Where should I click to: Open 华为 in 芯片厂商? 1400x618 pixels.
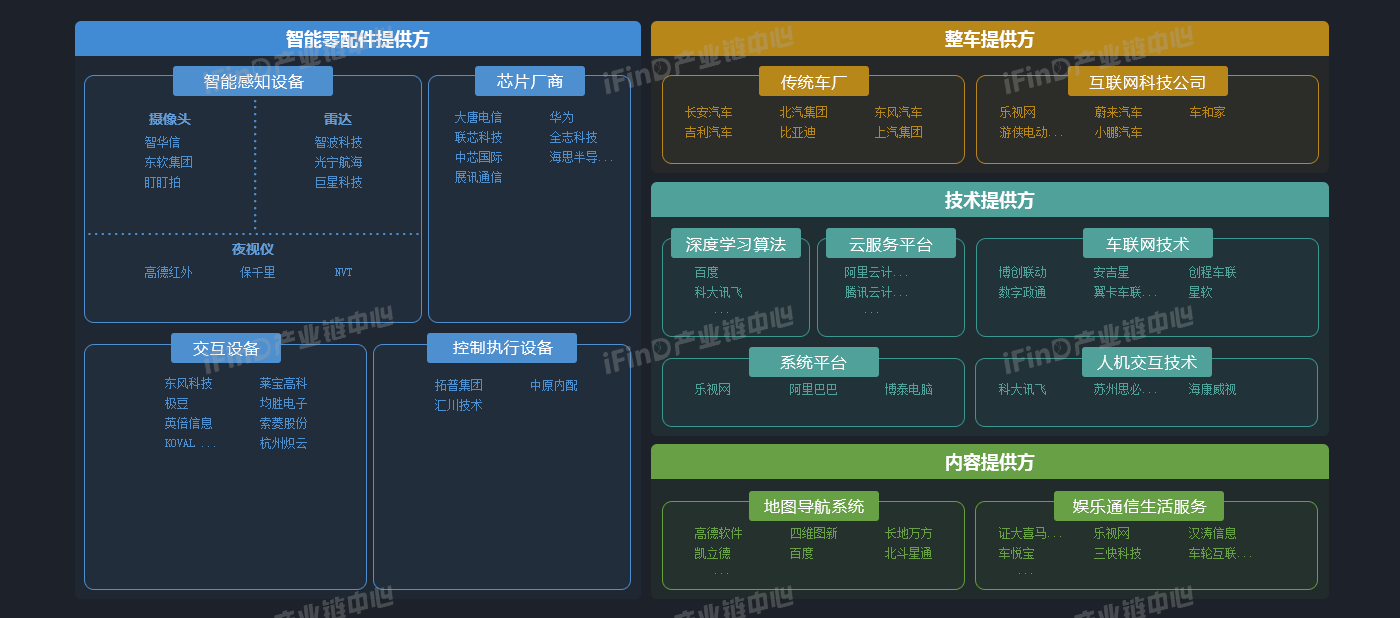(x=561, y=117)
